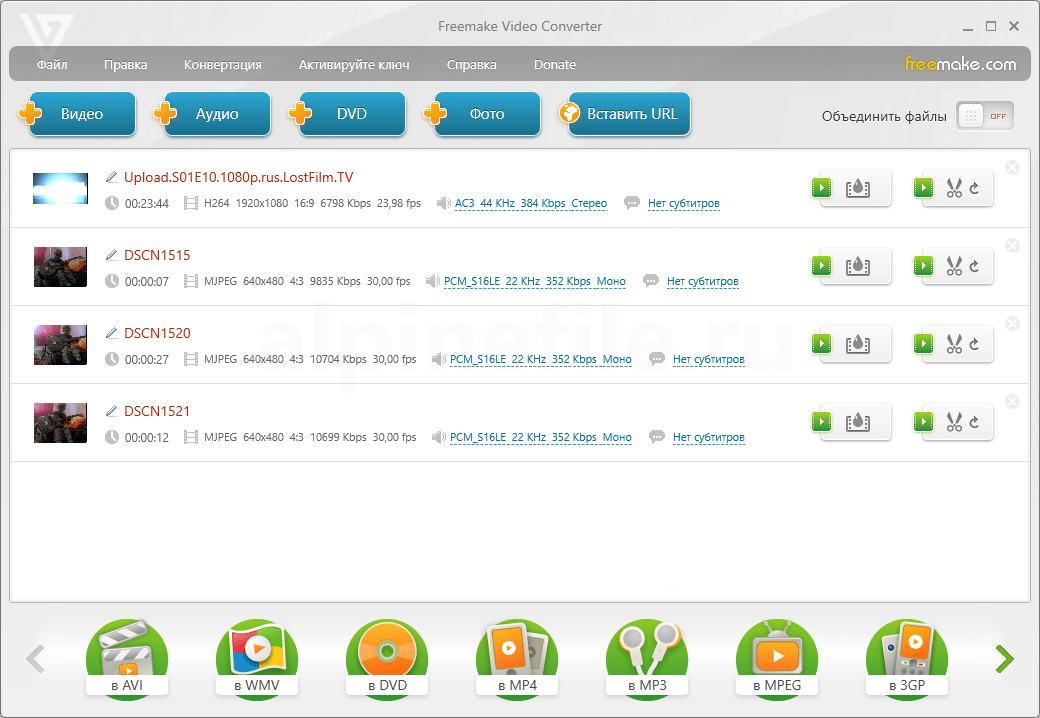Viewport: 1040px width, 718px height.
Task: Expand PCM_S16LE audio options of DSCN1521
Action: click(540, 438)
